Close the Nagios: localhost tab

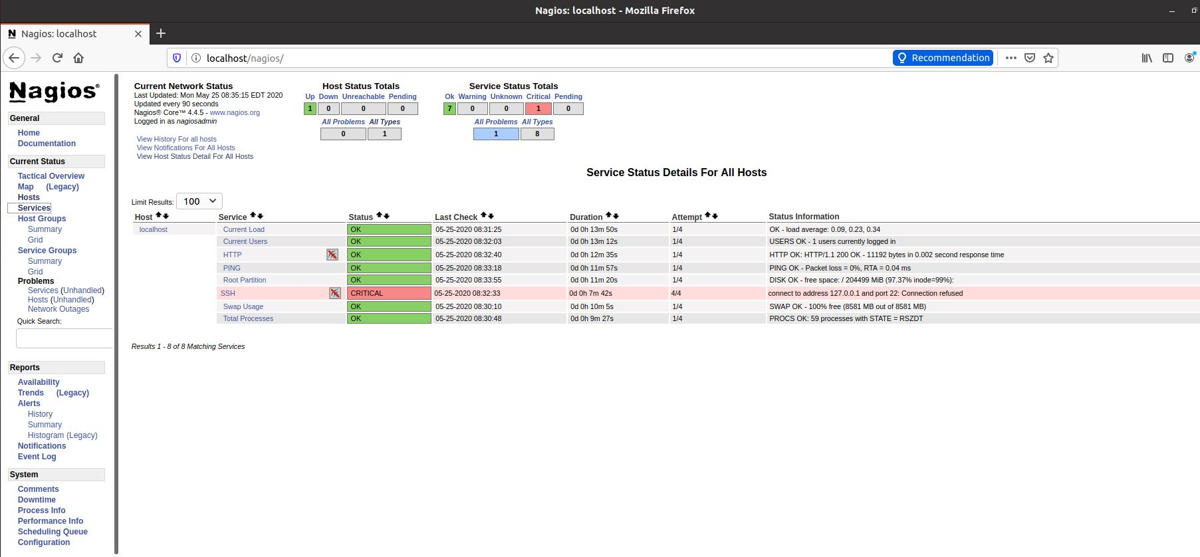coord(138,33)
